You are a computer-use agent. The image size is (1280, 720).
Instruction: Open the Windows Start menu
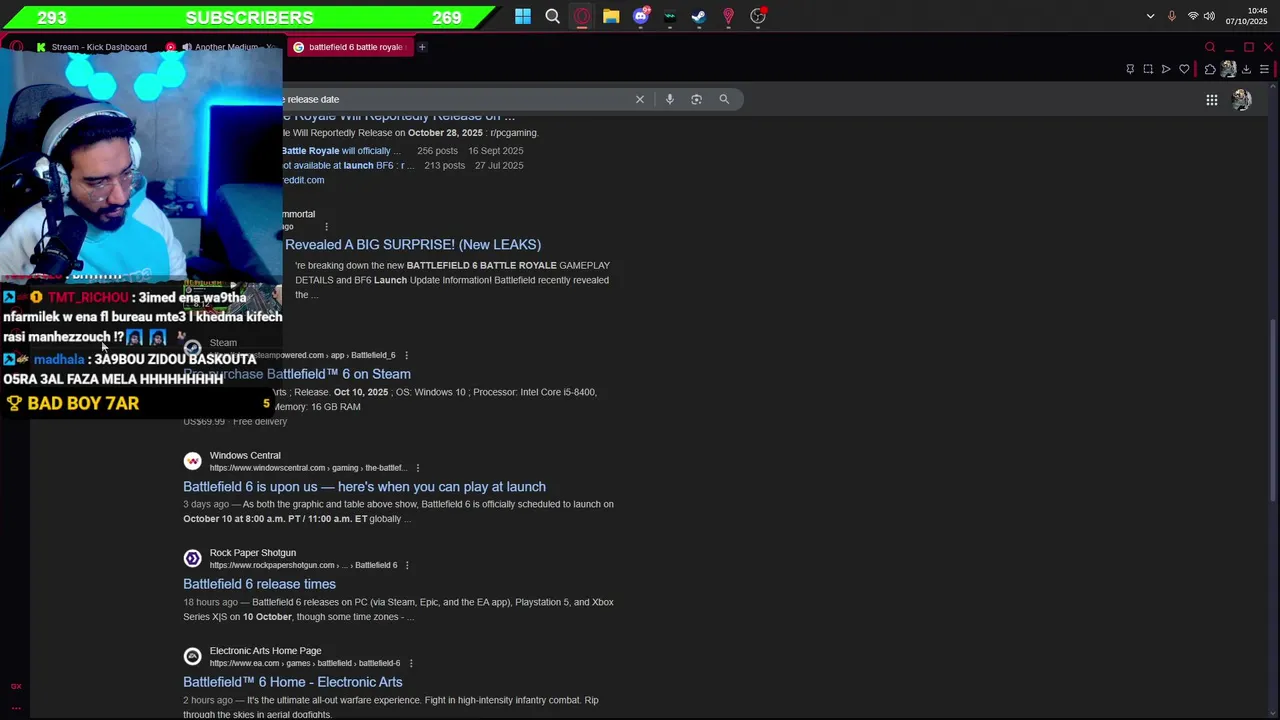click(523, 16)
